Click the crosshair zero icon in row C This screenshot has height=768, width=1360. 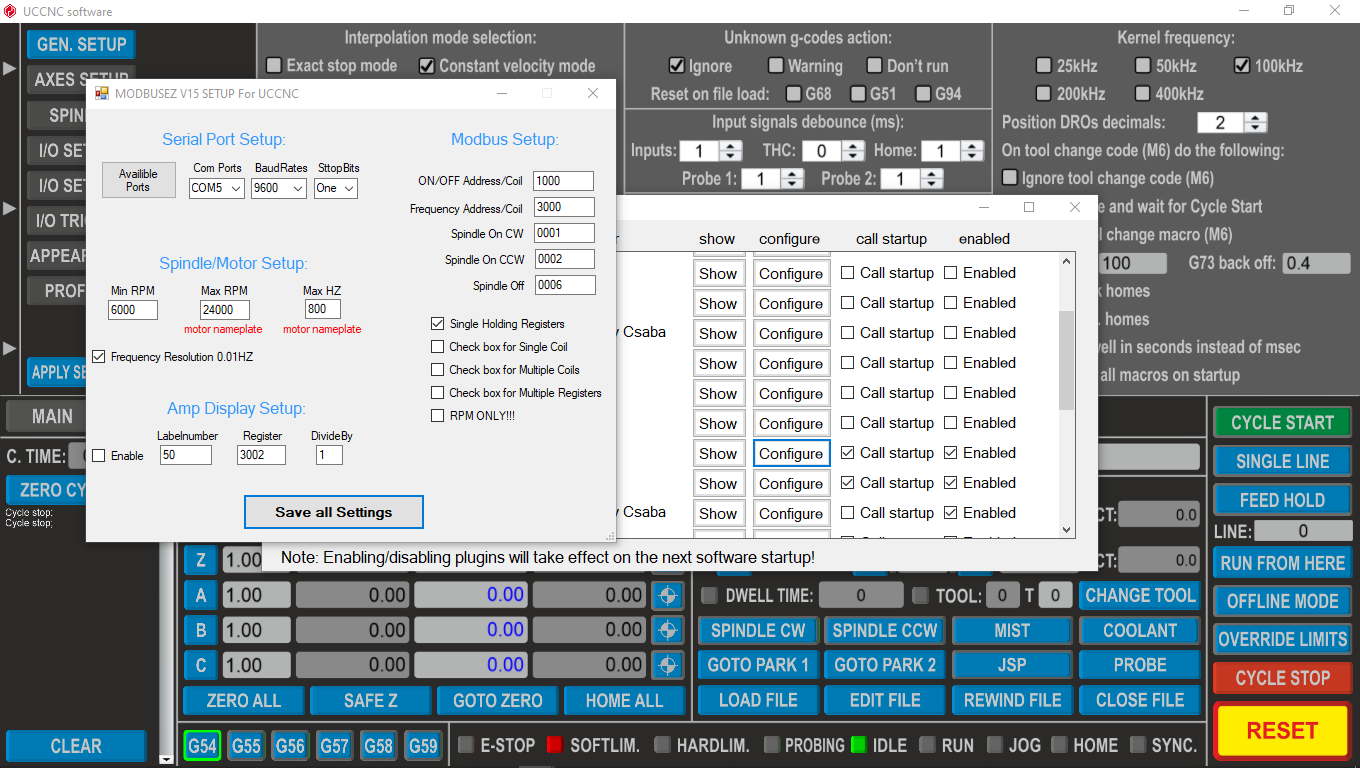coord(666,665)
